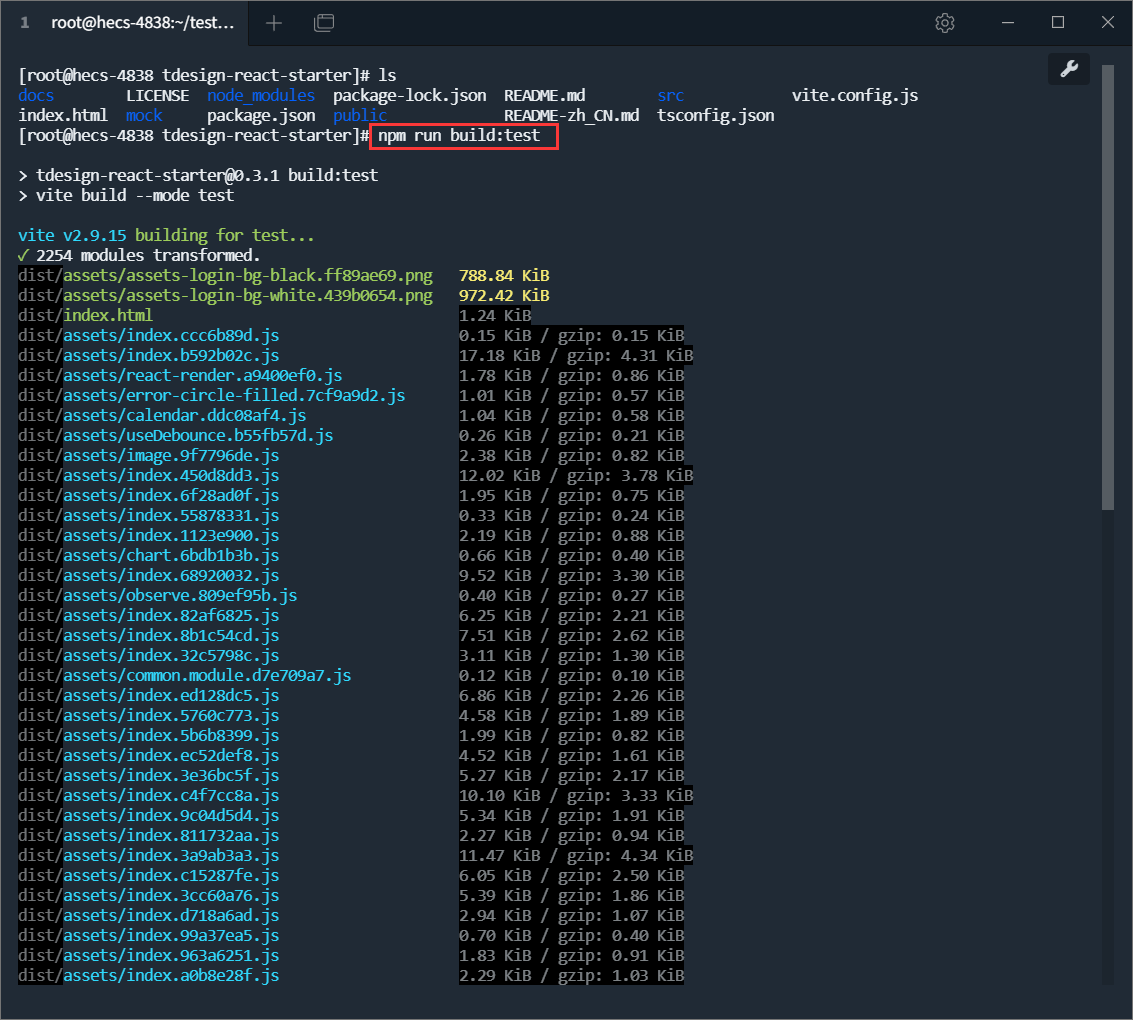Click the '788.84 KiB' size value
The height and width of the screenshot is (1020, 1133).
pos(504,276)
